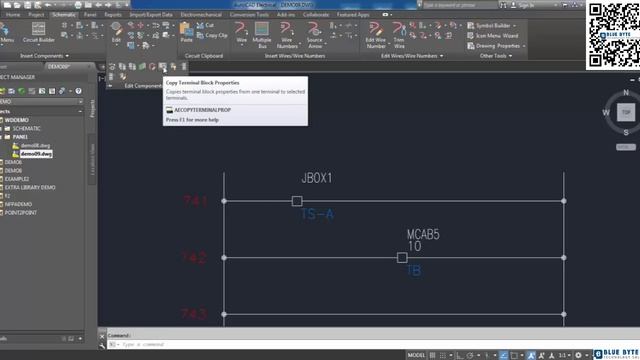Open the Featured Apps tab
This screenshot has width=640, height=360.
point(353,15)
